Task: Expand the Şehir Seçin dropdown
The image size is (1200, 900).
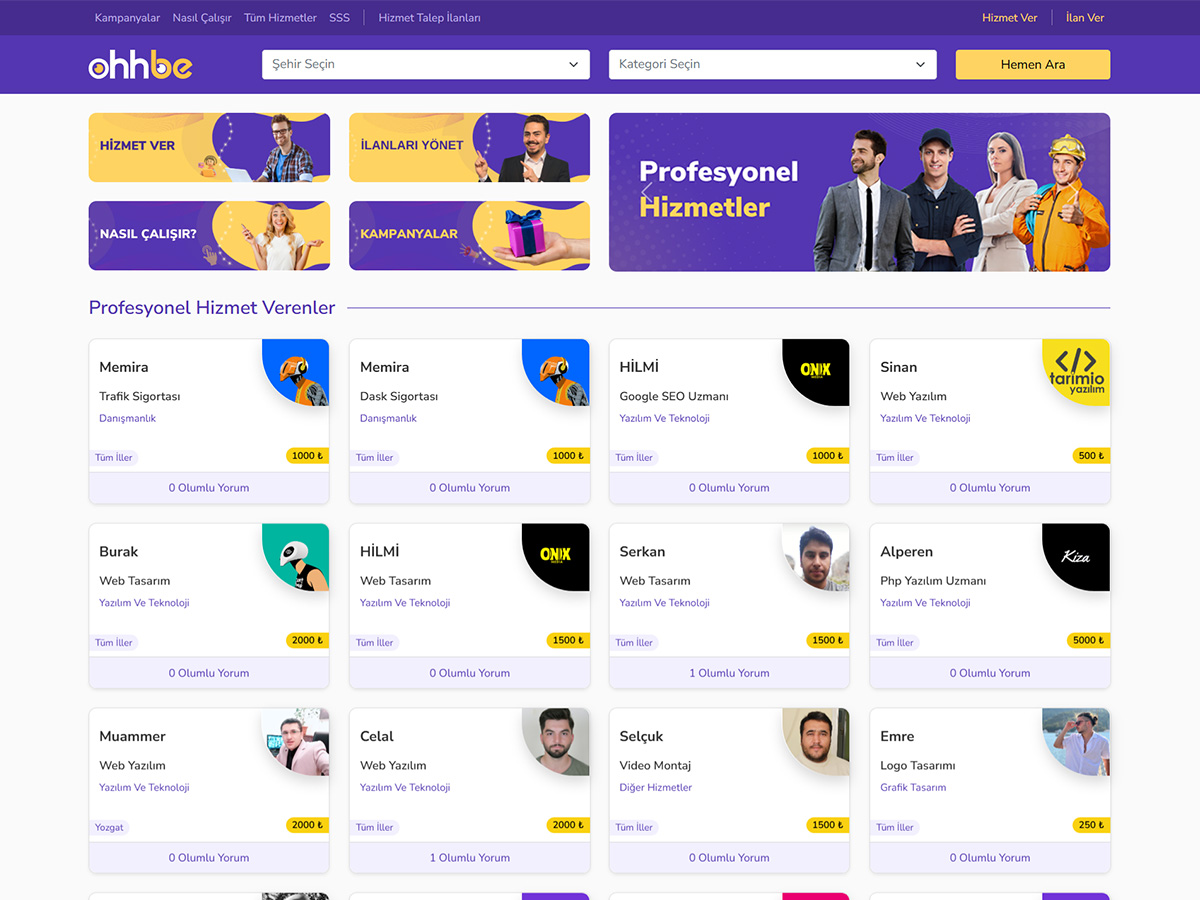Action: (x=425, y=64)
